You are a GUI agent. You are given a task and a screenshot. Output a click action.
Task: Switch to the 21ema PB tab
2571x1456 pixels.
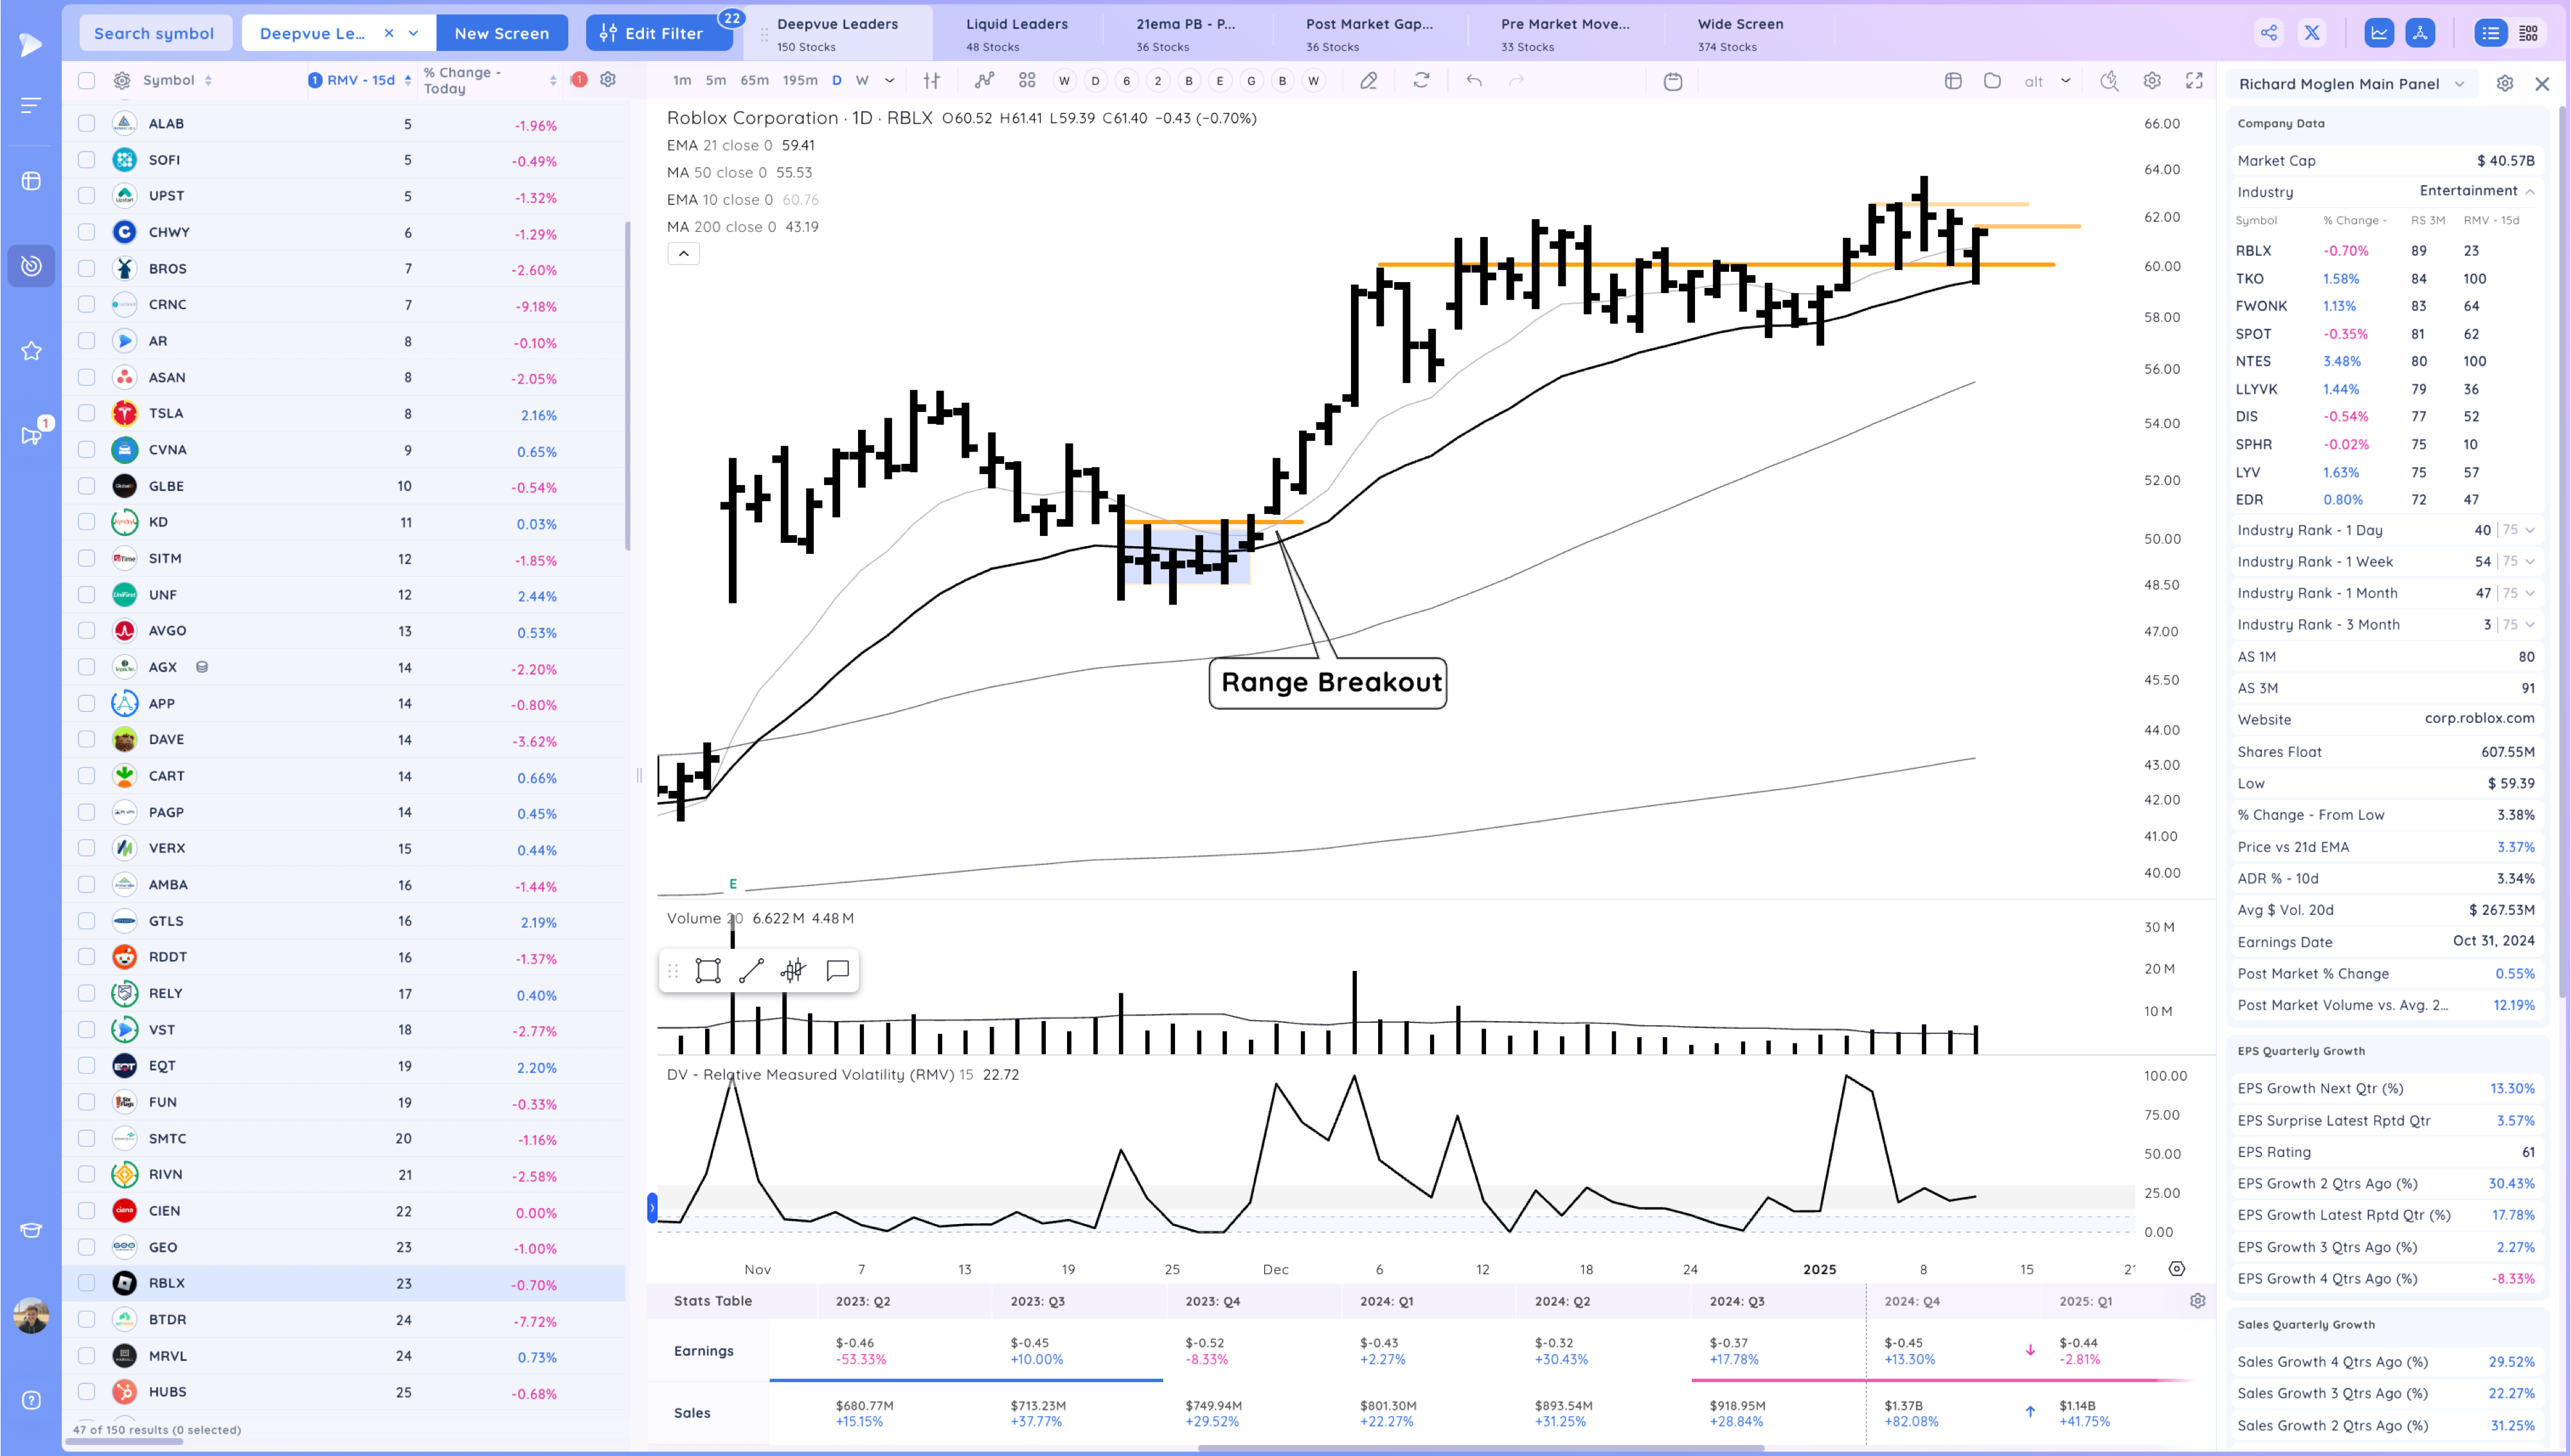[1186, 34]
